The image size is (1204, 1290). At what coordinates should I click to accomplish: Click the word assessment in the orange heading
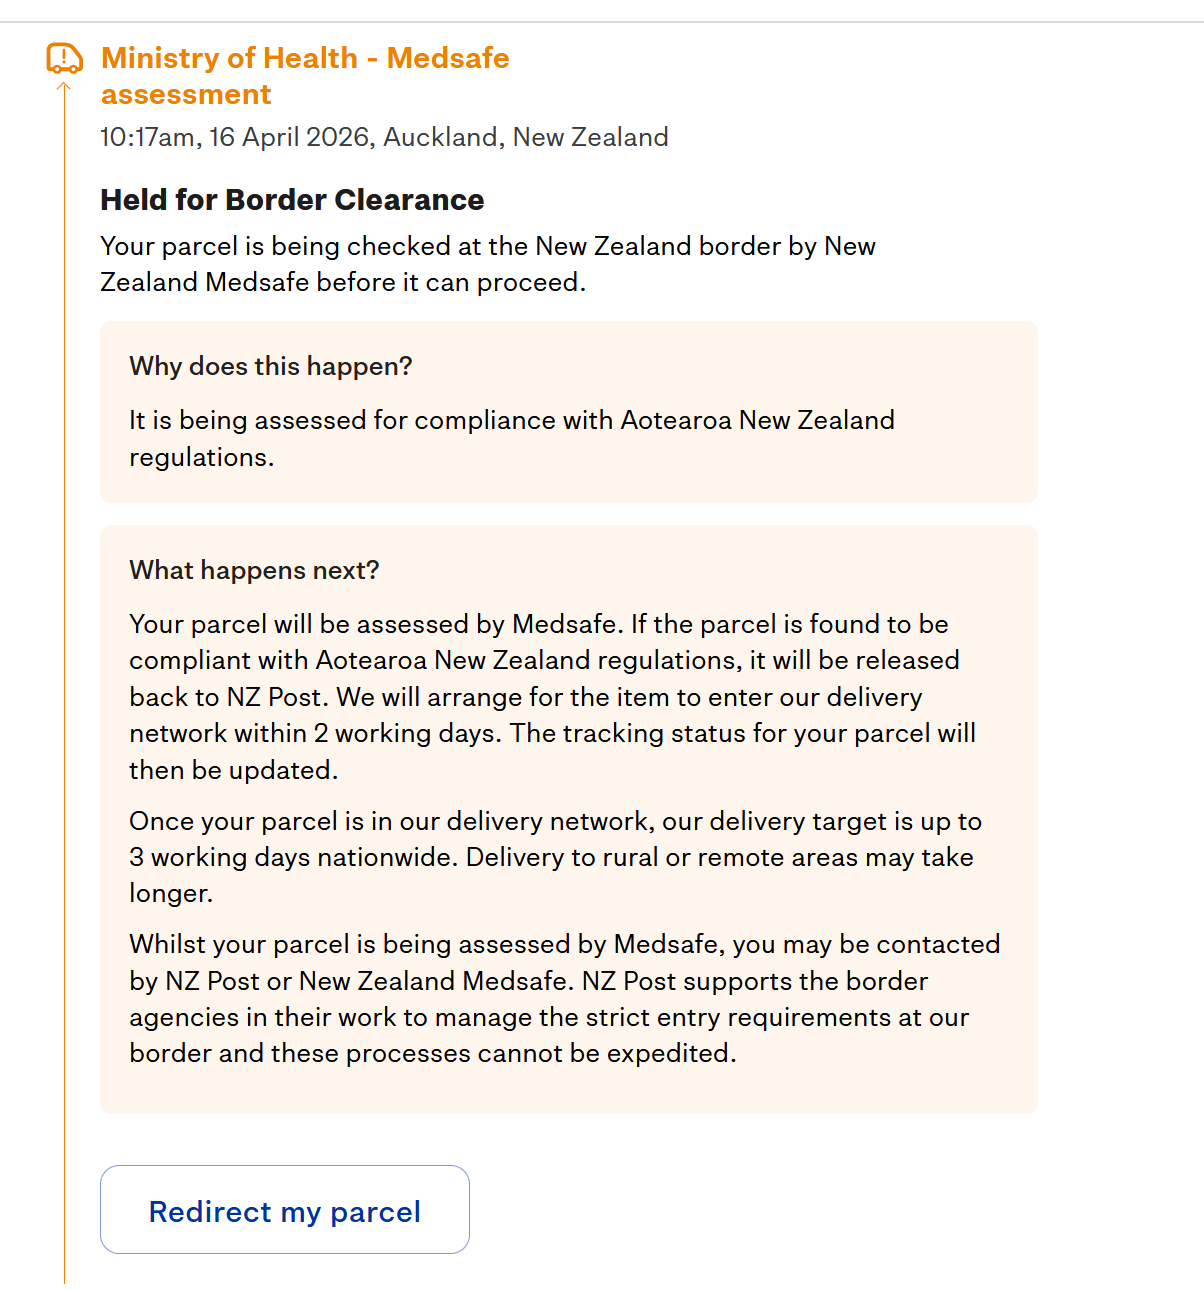(186, 94)
